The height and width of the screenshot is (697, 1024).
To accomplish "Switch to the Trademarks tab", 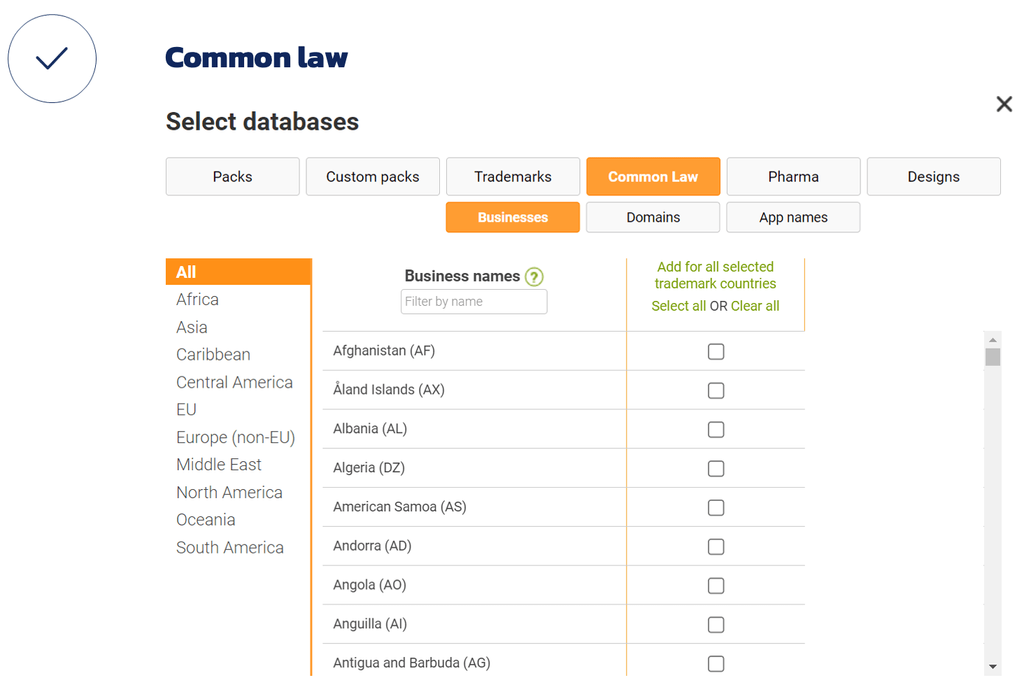I will (512, 176).
